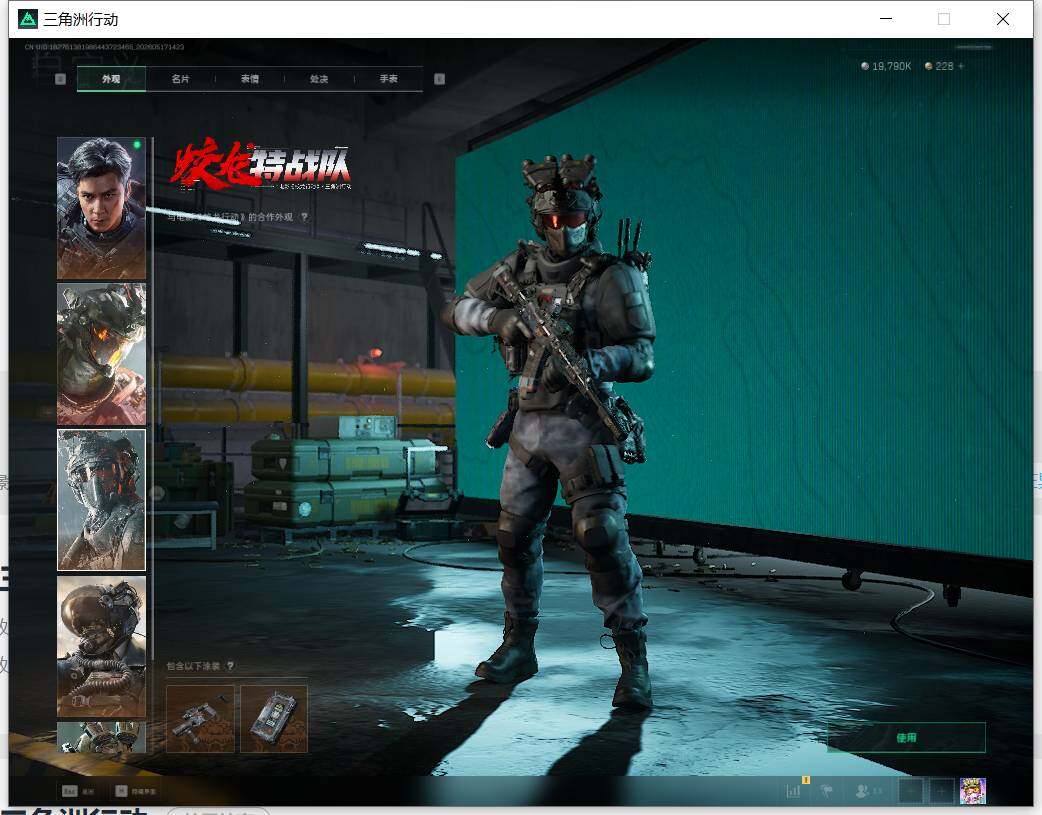The image size is (1042, 815).
Task: Open the tag charm item thumbnail
Action: tap(274, 719)
